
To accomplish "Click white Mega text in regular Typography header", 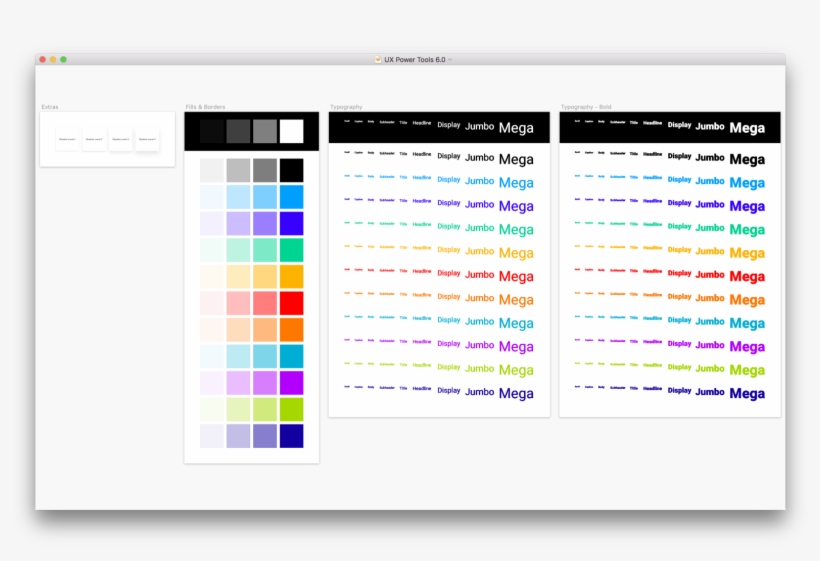I will coord(516,128).
